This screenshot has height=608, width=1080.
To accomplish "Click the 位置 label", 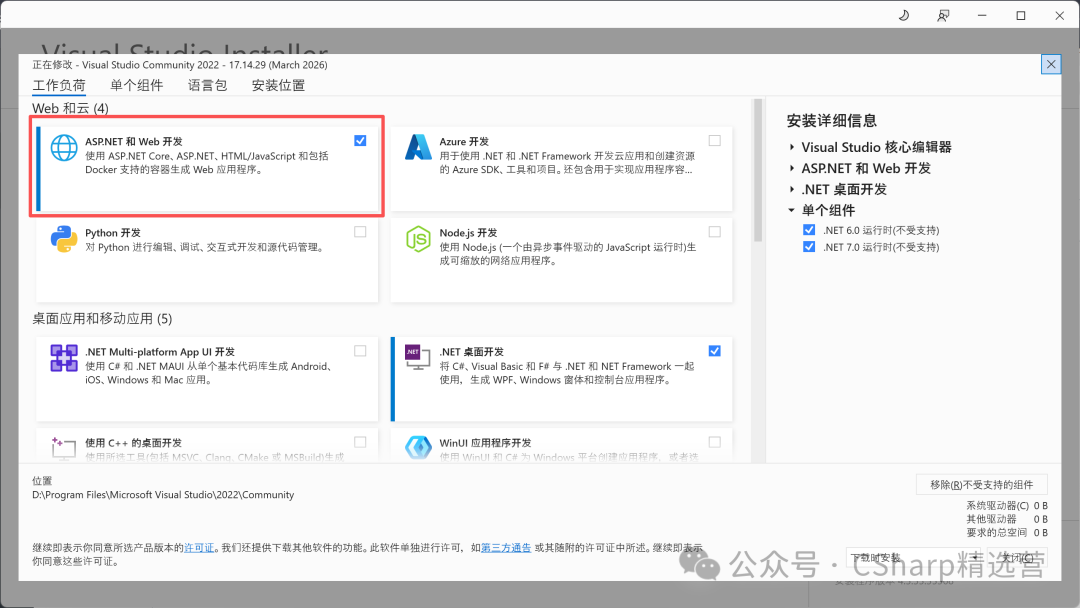I will click(42, 481).
